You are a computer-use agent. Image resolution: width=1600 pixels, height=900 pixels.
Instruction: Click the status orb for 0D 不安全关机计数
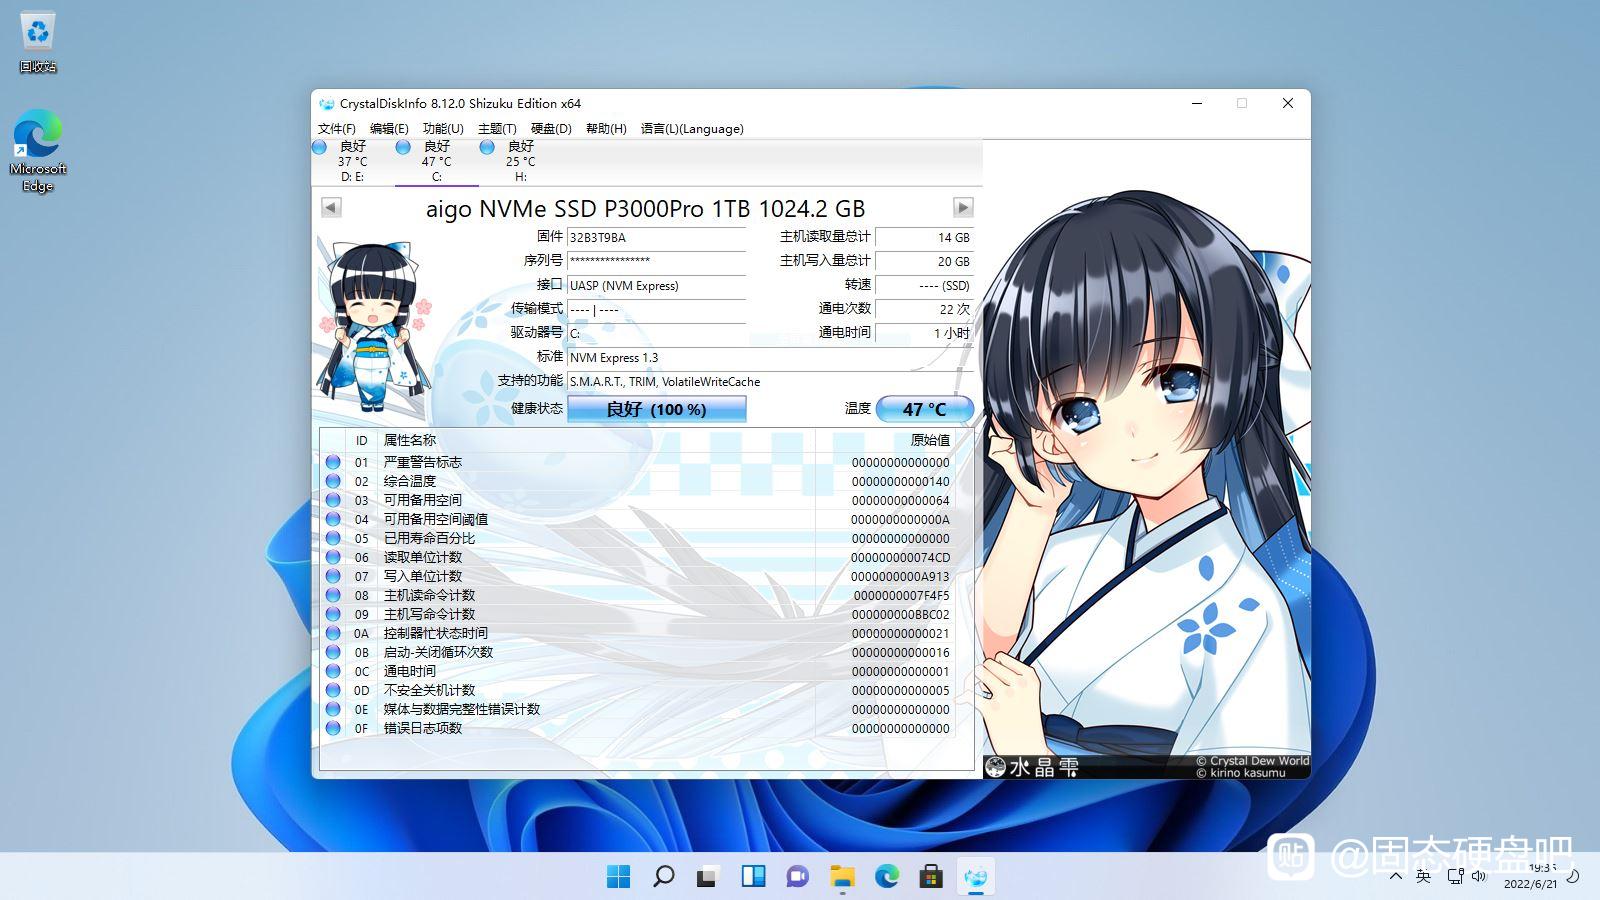(333, 690)
